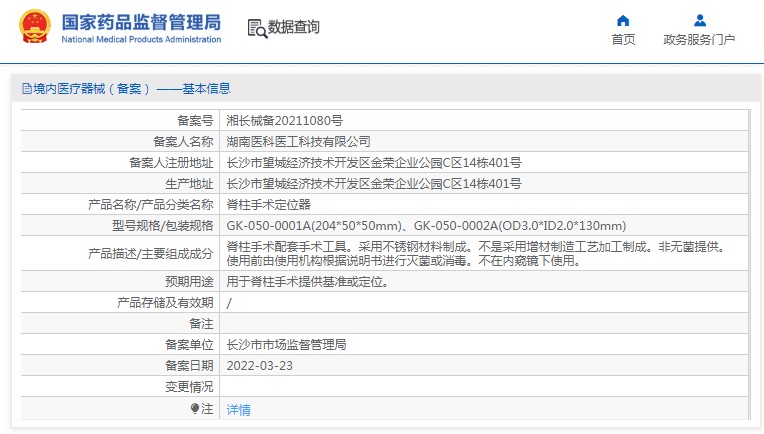Select product name 脊柱手术定位器
764x434 pixels.
pos(268,204)
